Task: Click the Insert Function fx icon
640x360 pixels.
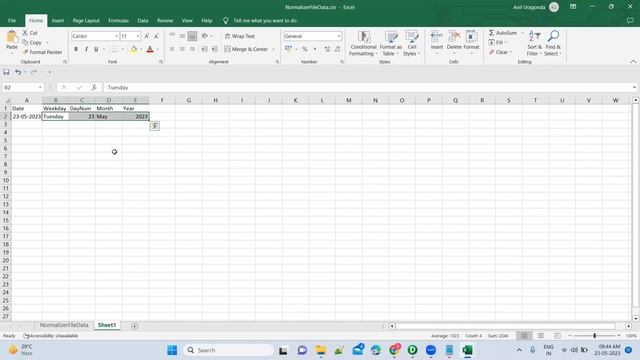Action: 94,87
